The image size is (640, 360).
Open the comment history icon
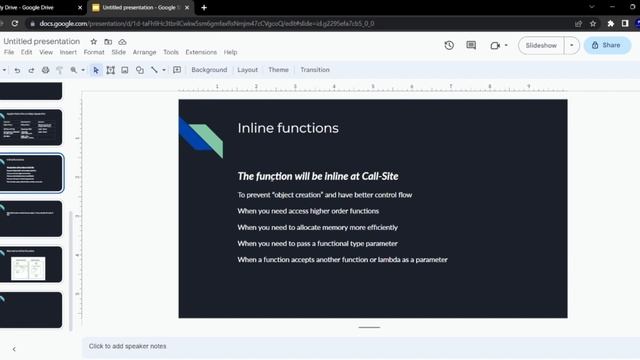pos(471,45)
